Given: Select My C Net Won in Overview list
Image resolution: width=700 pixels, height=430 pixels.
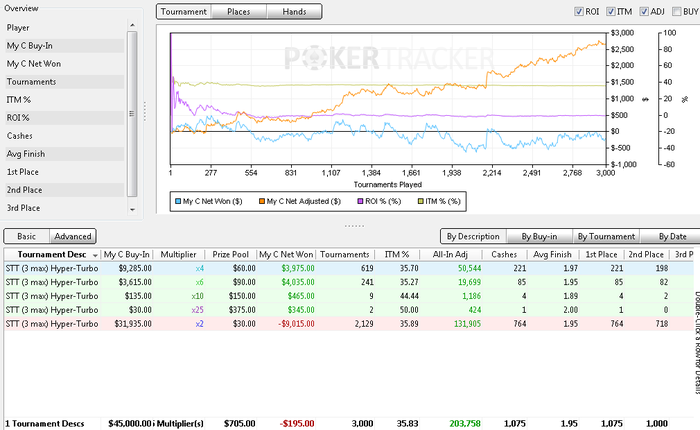Looking at the screenshot, I should pyautogui.click(x=64, y=64).
